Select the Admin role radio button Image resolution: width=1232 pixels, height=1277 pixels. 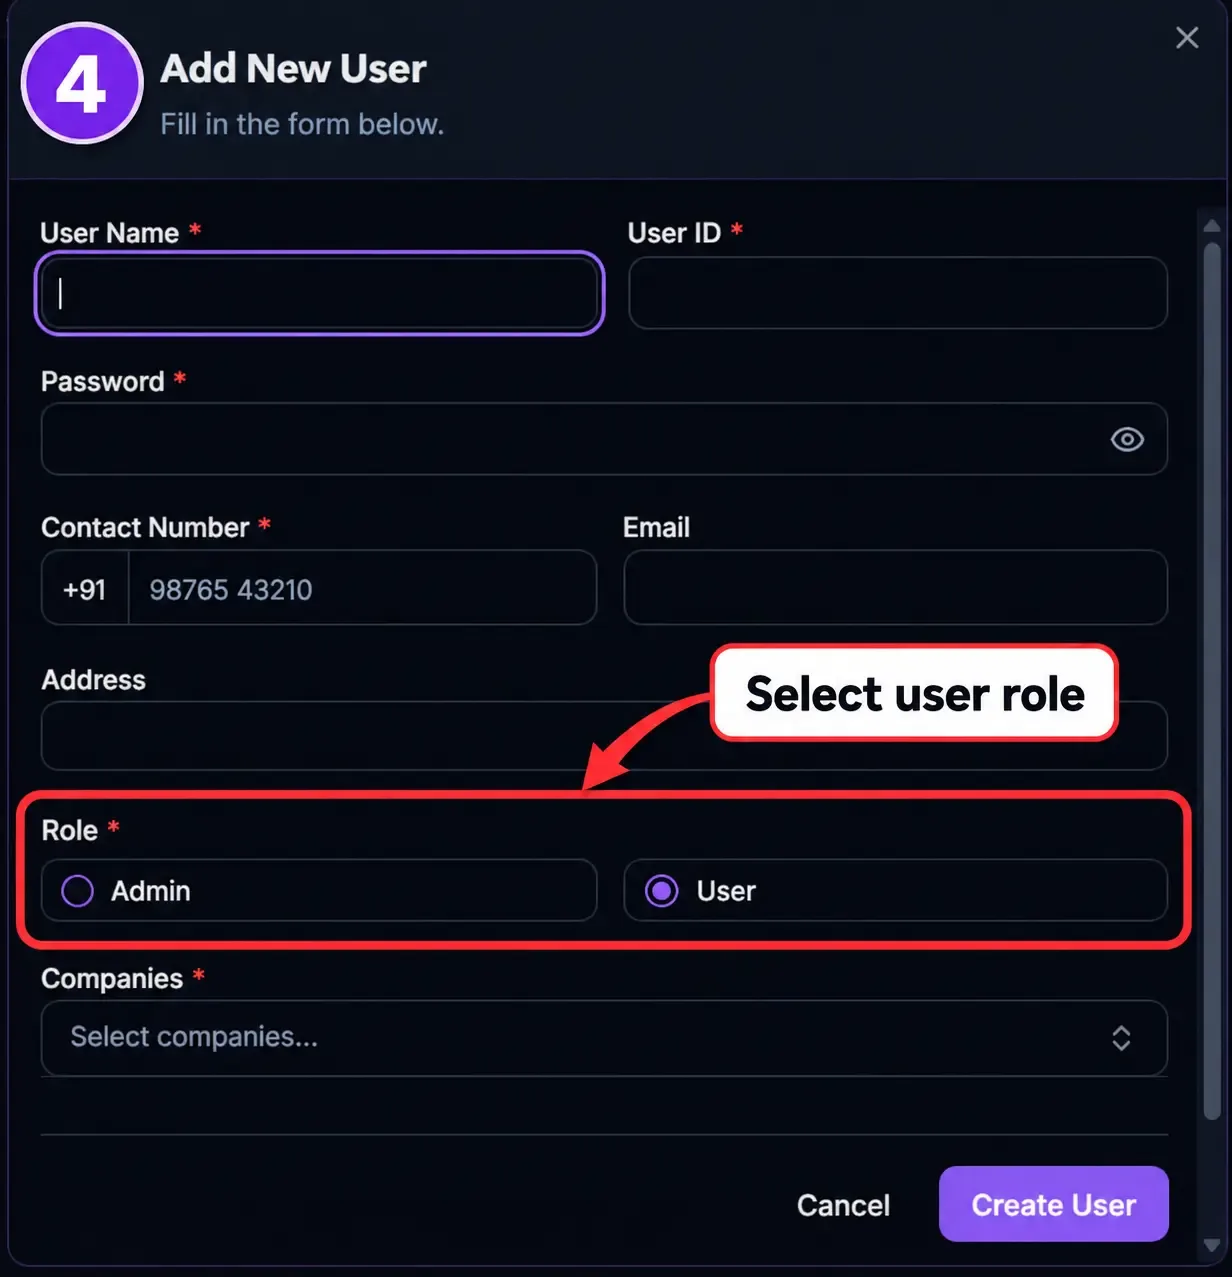[77, 890]
